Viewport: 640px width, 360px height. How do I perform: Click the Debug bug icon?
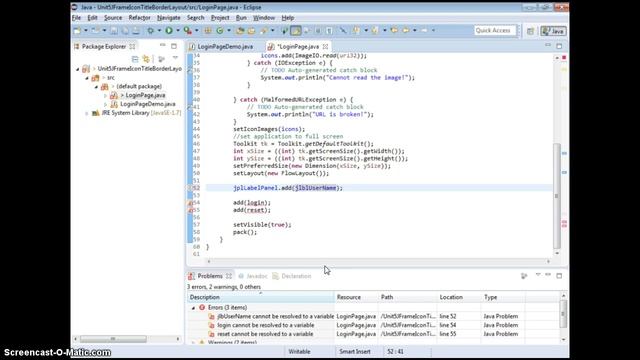tap(151, 31)
